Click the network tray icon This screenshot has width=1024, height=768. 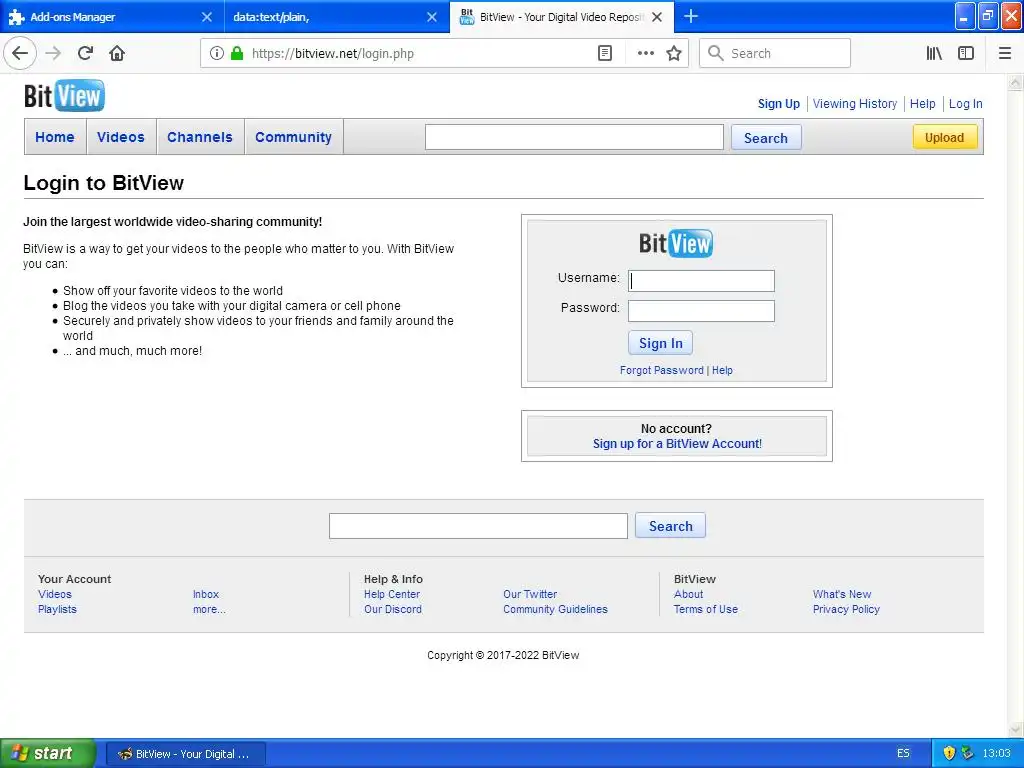[x=967, y=753]
